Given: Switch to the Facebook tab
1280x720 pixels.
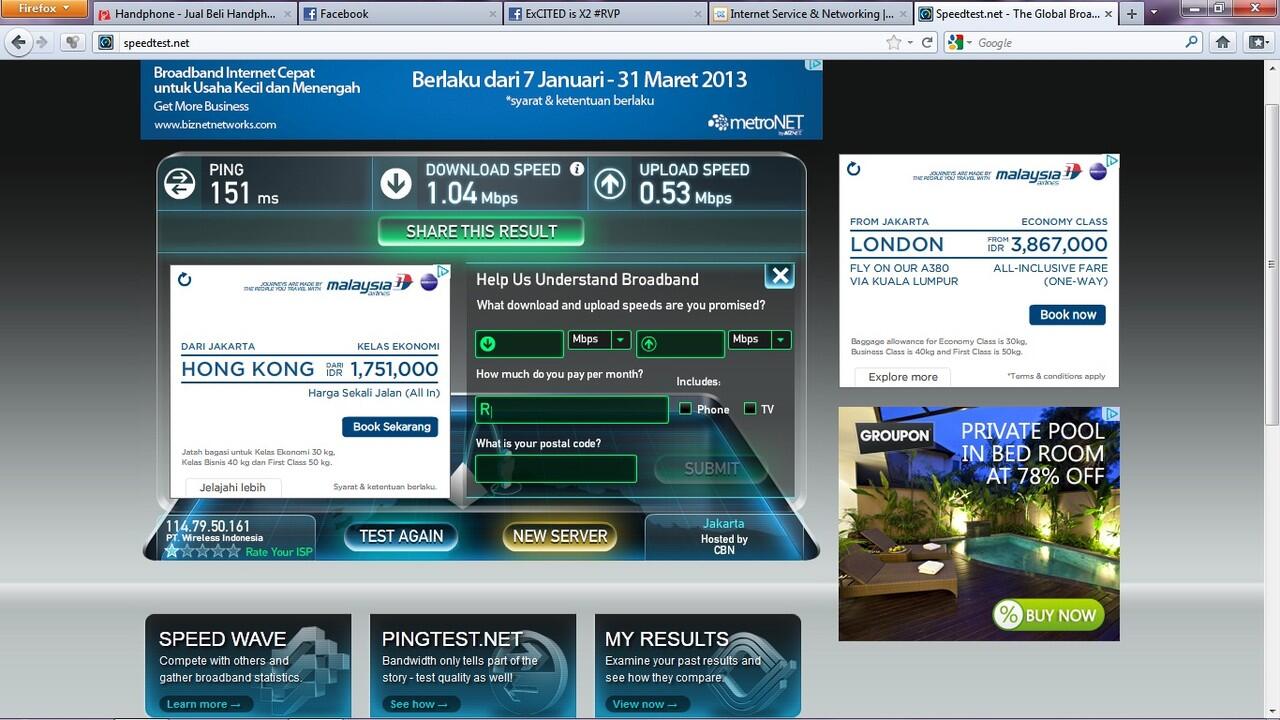Looking at the screenshot, I should click(399, 14).
